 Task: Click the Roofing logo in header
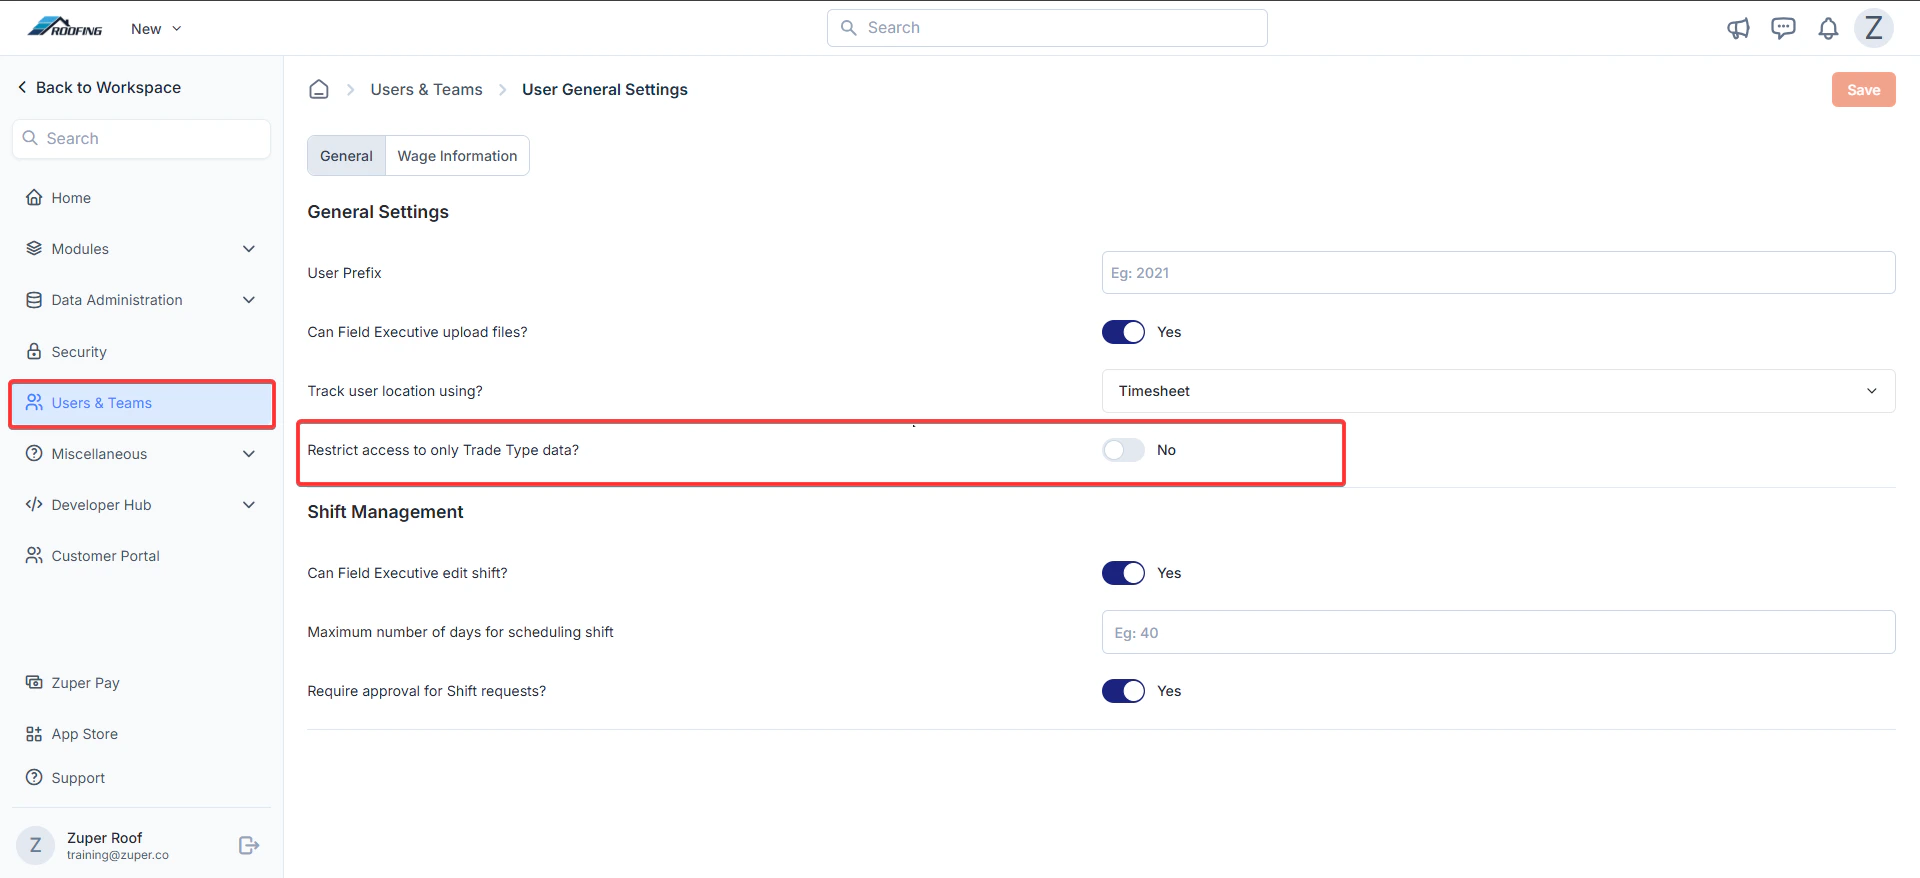pos(65,27)
